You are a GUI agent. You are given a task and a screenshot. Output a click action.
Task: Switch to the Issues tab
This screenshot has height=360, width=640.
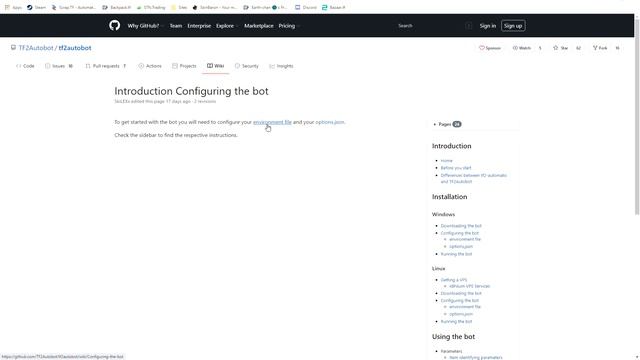(59, 66)
